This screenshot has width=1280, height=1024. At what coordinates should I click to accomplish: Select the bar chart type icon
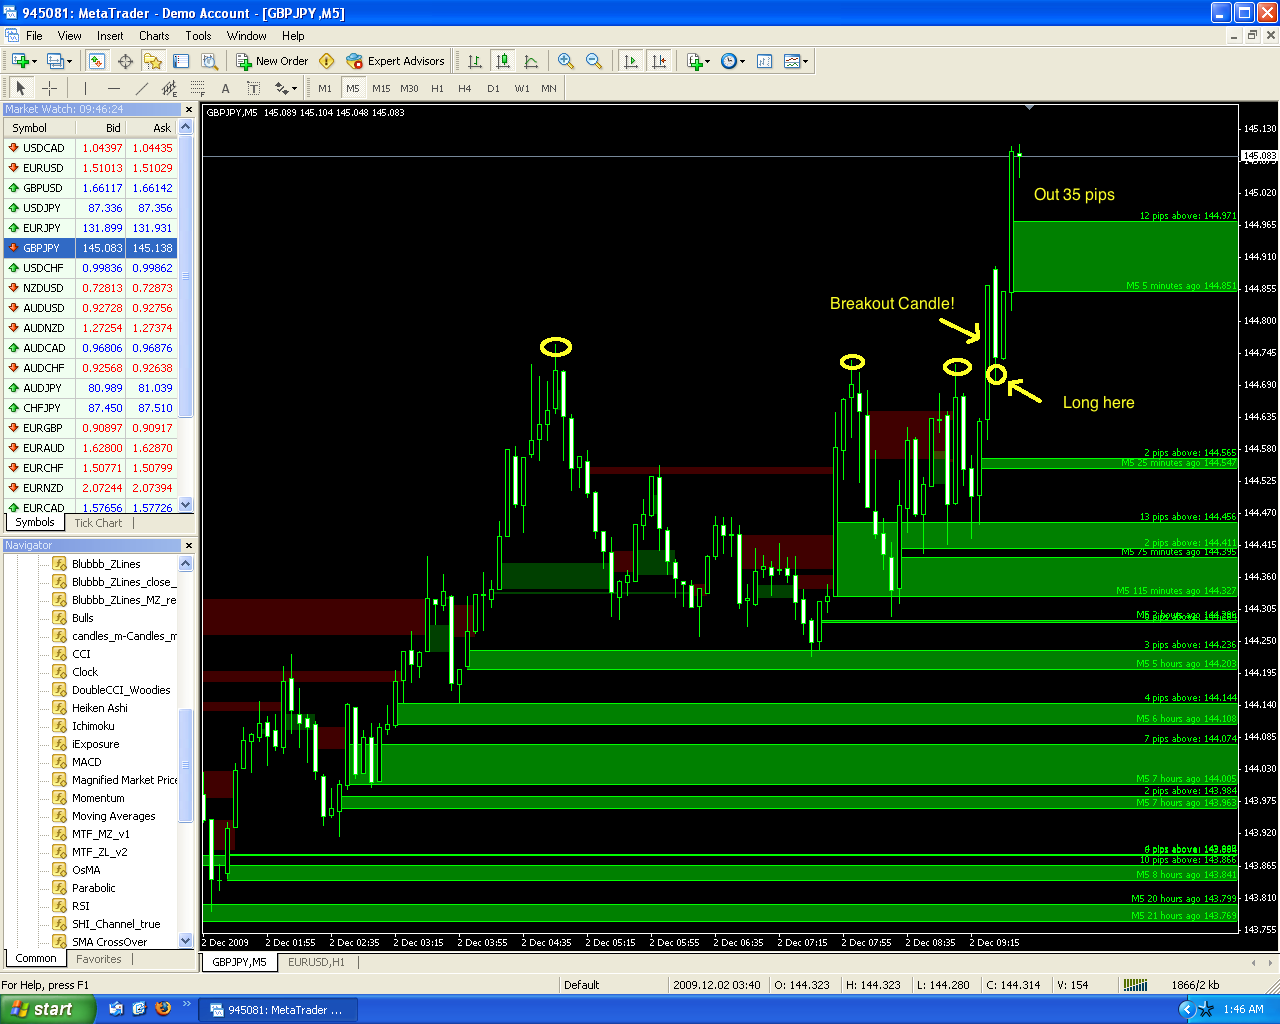pos(475,61)
